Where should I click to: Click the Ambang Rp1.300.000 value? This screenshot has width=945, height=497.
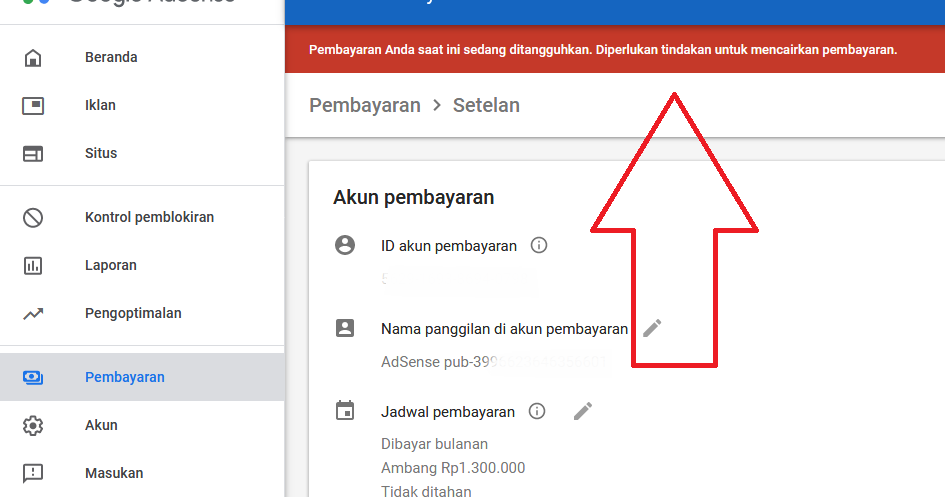pyautogui.click(x=453, y=468)
